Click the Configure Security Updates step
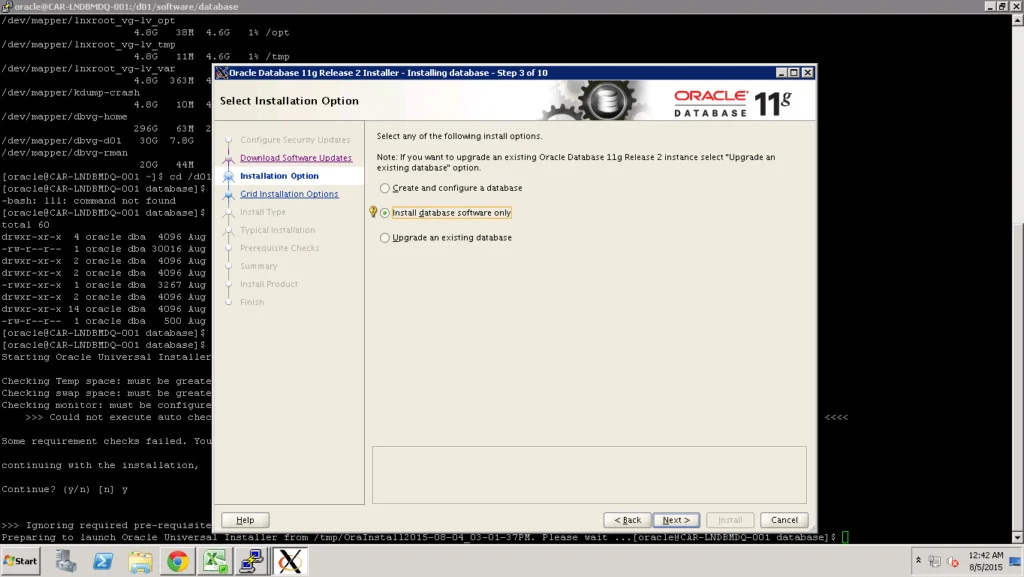The width and height of the screenshot is (1024, 577). (295, 140)
